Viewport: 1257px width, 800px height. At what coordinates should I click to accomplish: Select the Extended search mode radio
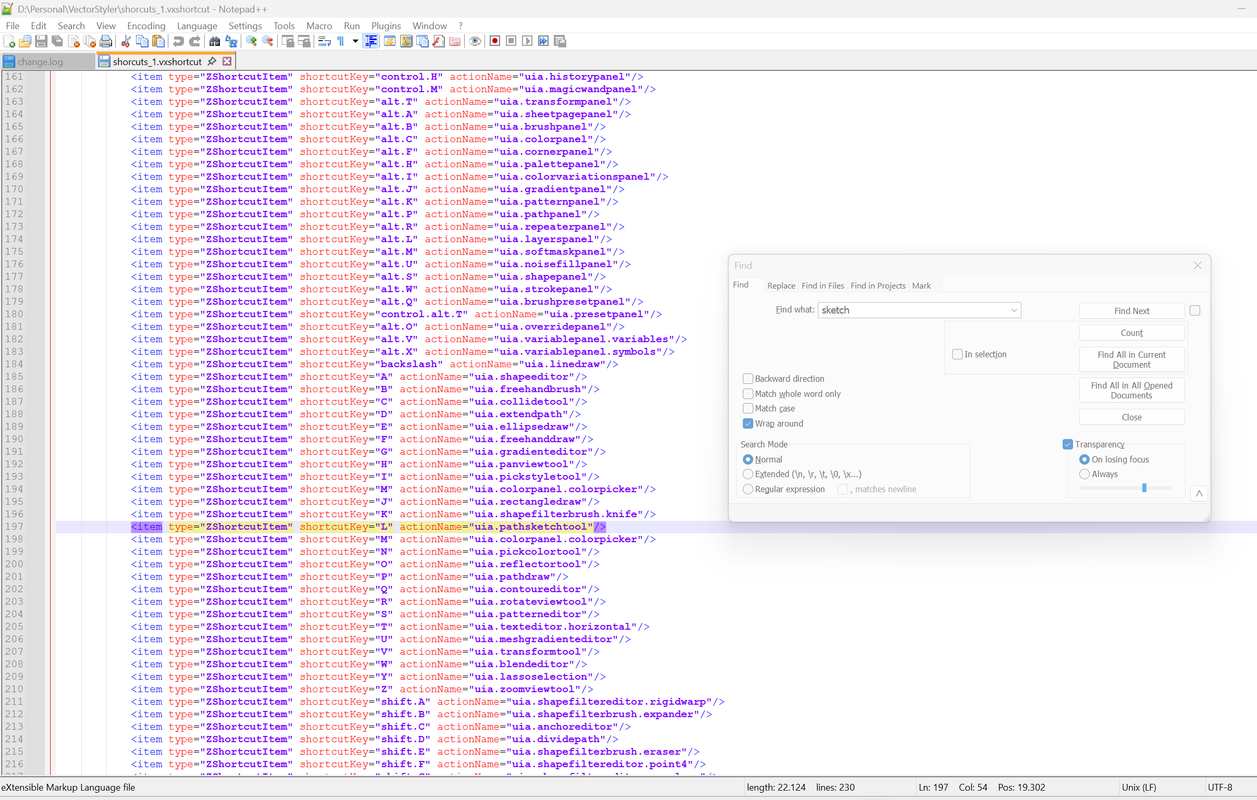point(748,474)
